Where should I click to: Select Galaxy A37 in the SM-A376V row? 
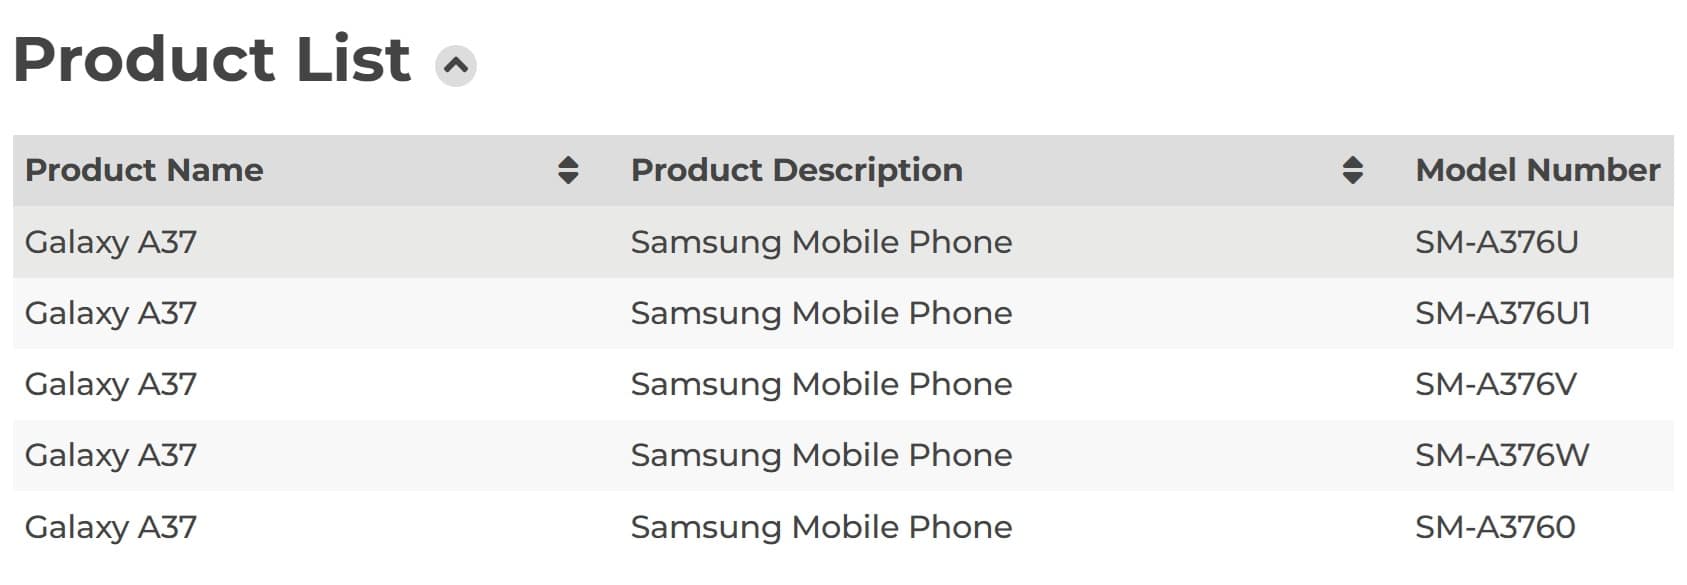click(111, 384)
